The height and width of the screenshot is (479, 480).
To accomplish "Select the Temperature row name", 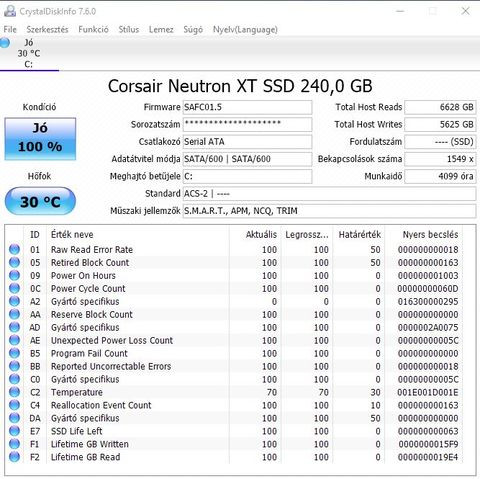I will pyautogui.click(x=77, y=392).
